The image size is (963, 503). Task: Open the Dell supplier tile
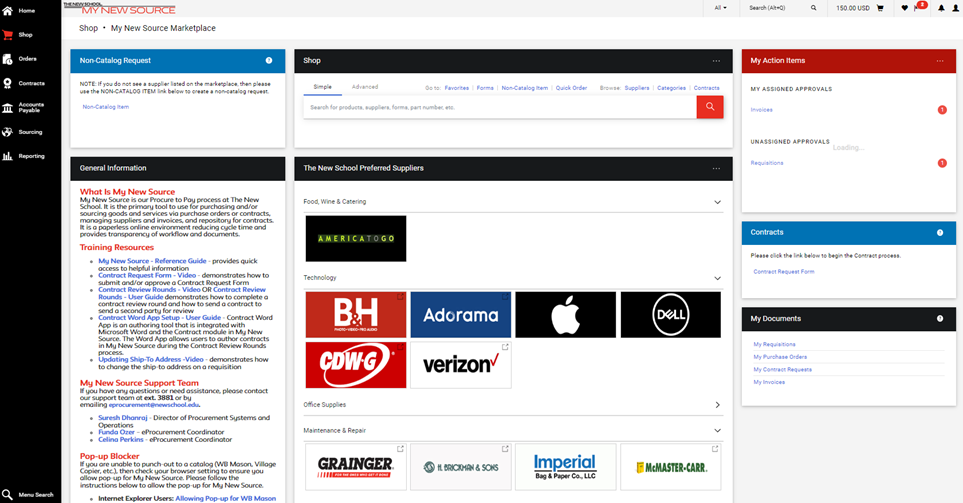(x=671, y=314)
